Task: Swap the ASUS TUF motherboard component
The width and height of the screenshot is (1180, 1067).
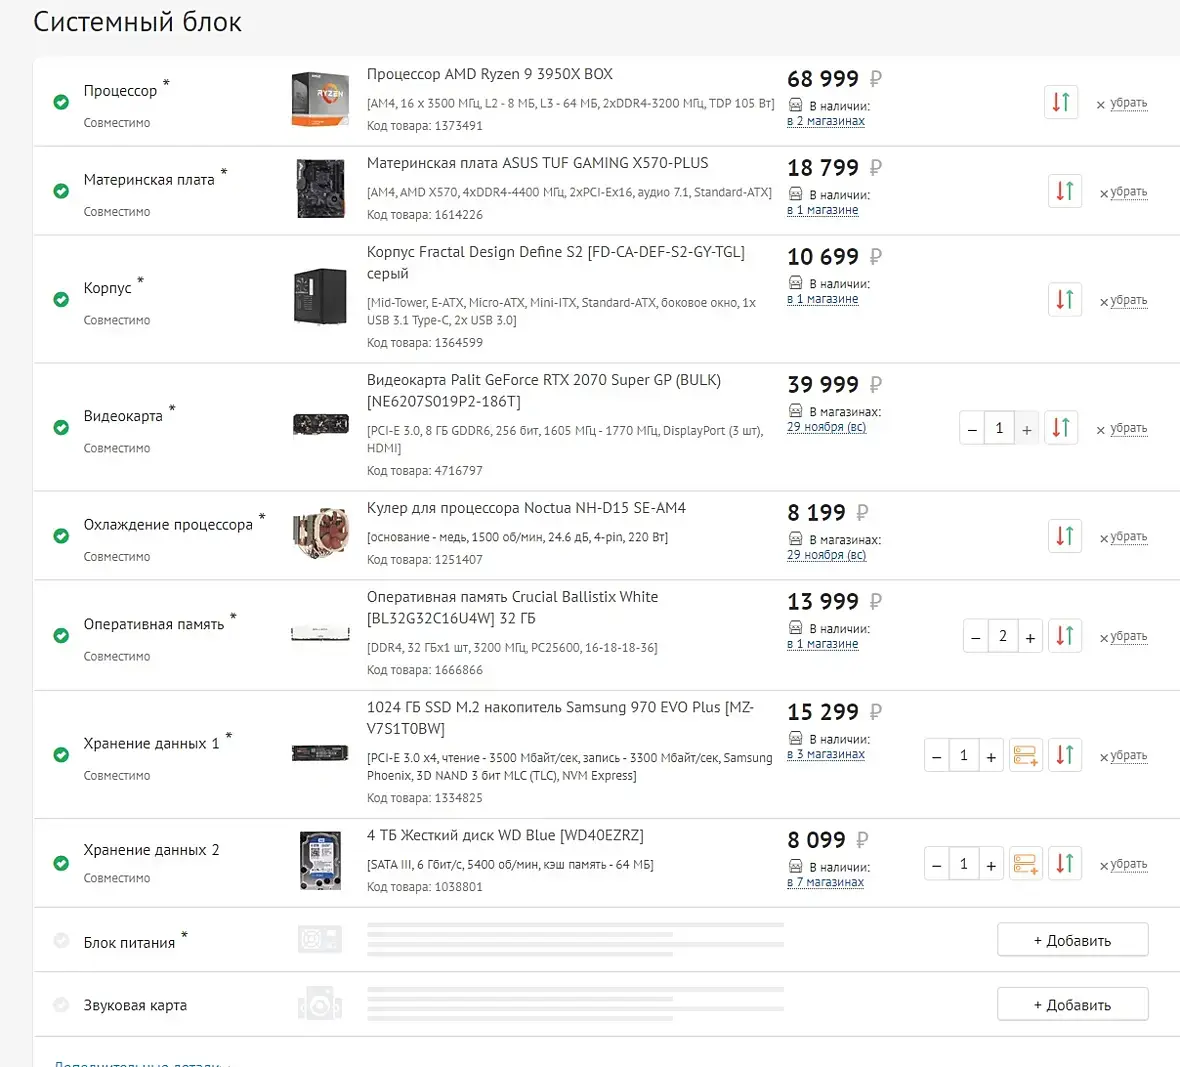Action: click(x=1064, y=191)
